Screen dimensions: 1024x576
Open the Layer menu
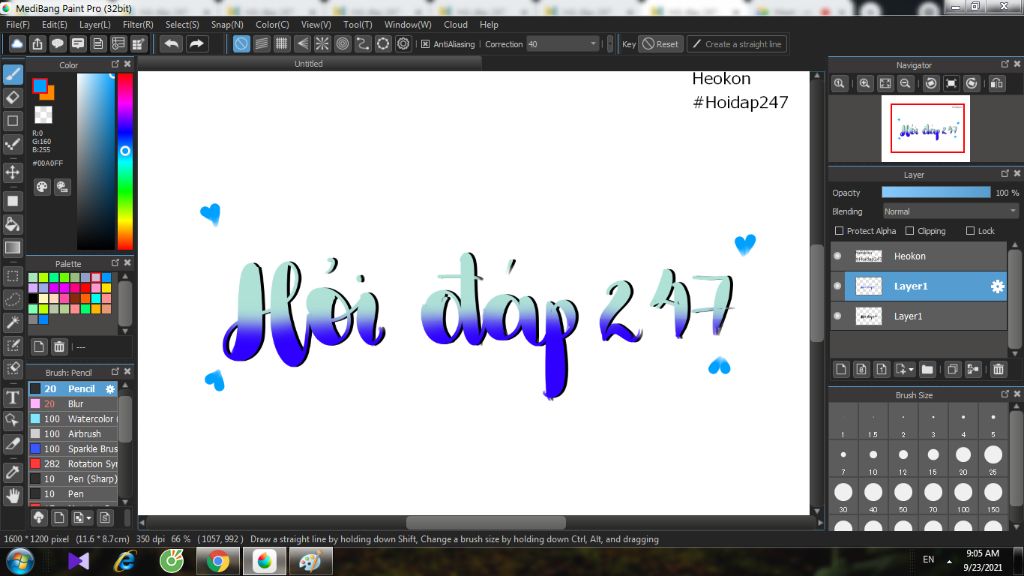(95, 24)
